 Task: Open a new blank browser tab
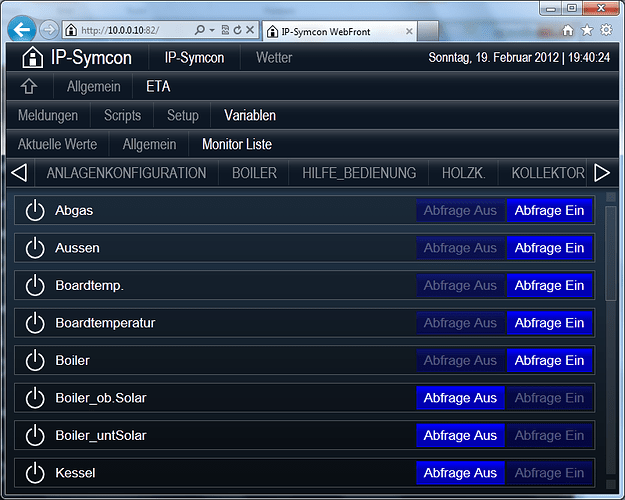(x=428, y=31)
